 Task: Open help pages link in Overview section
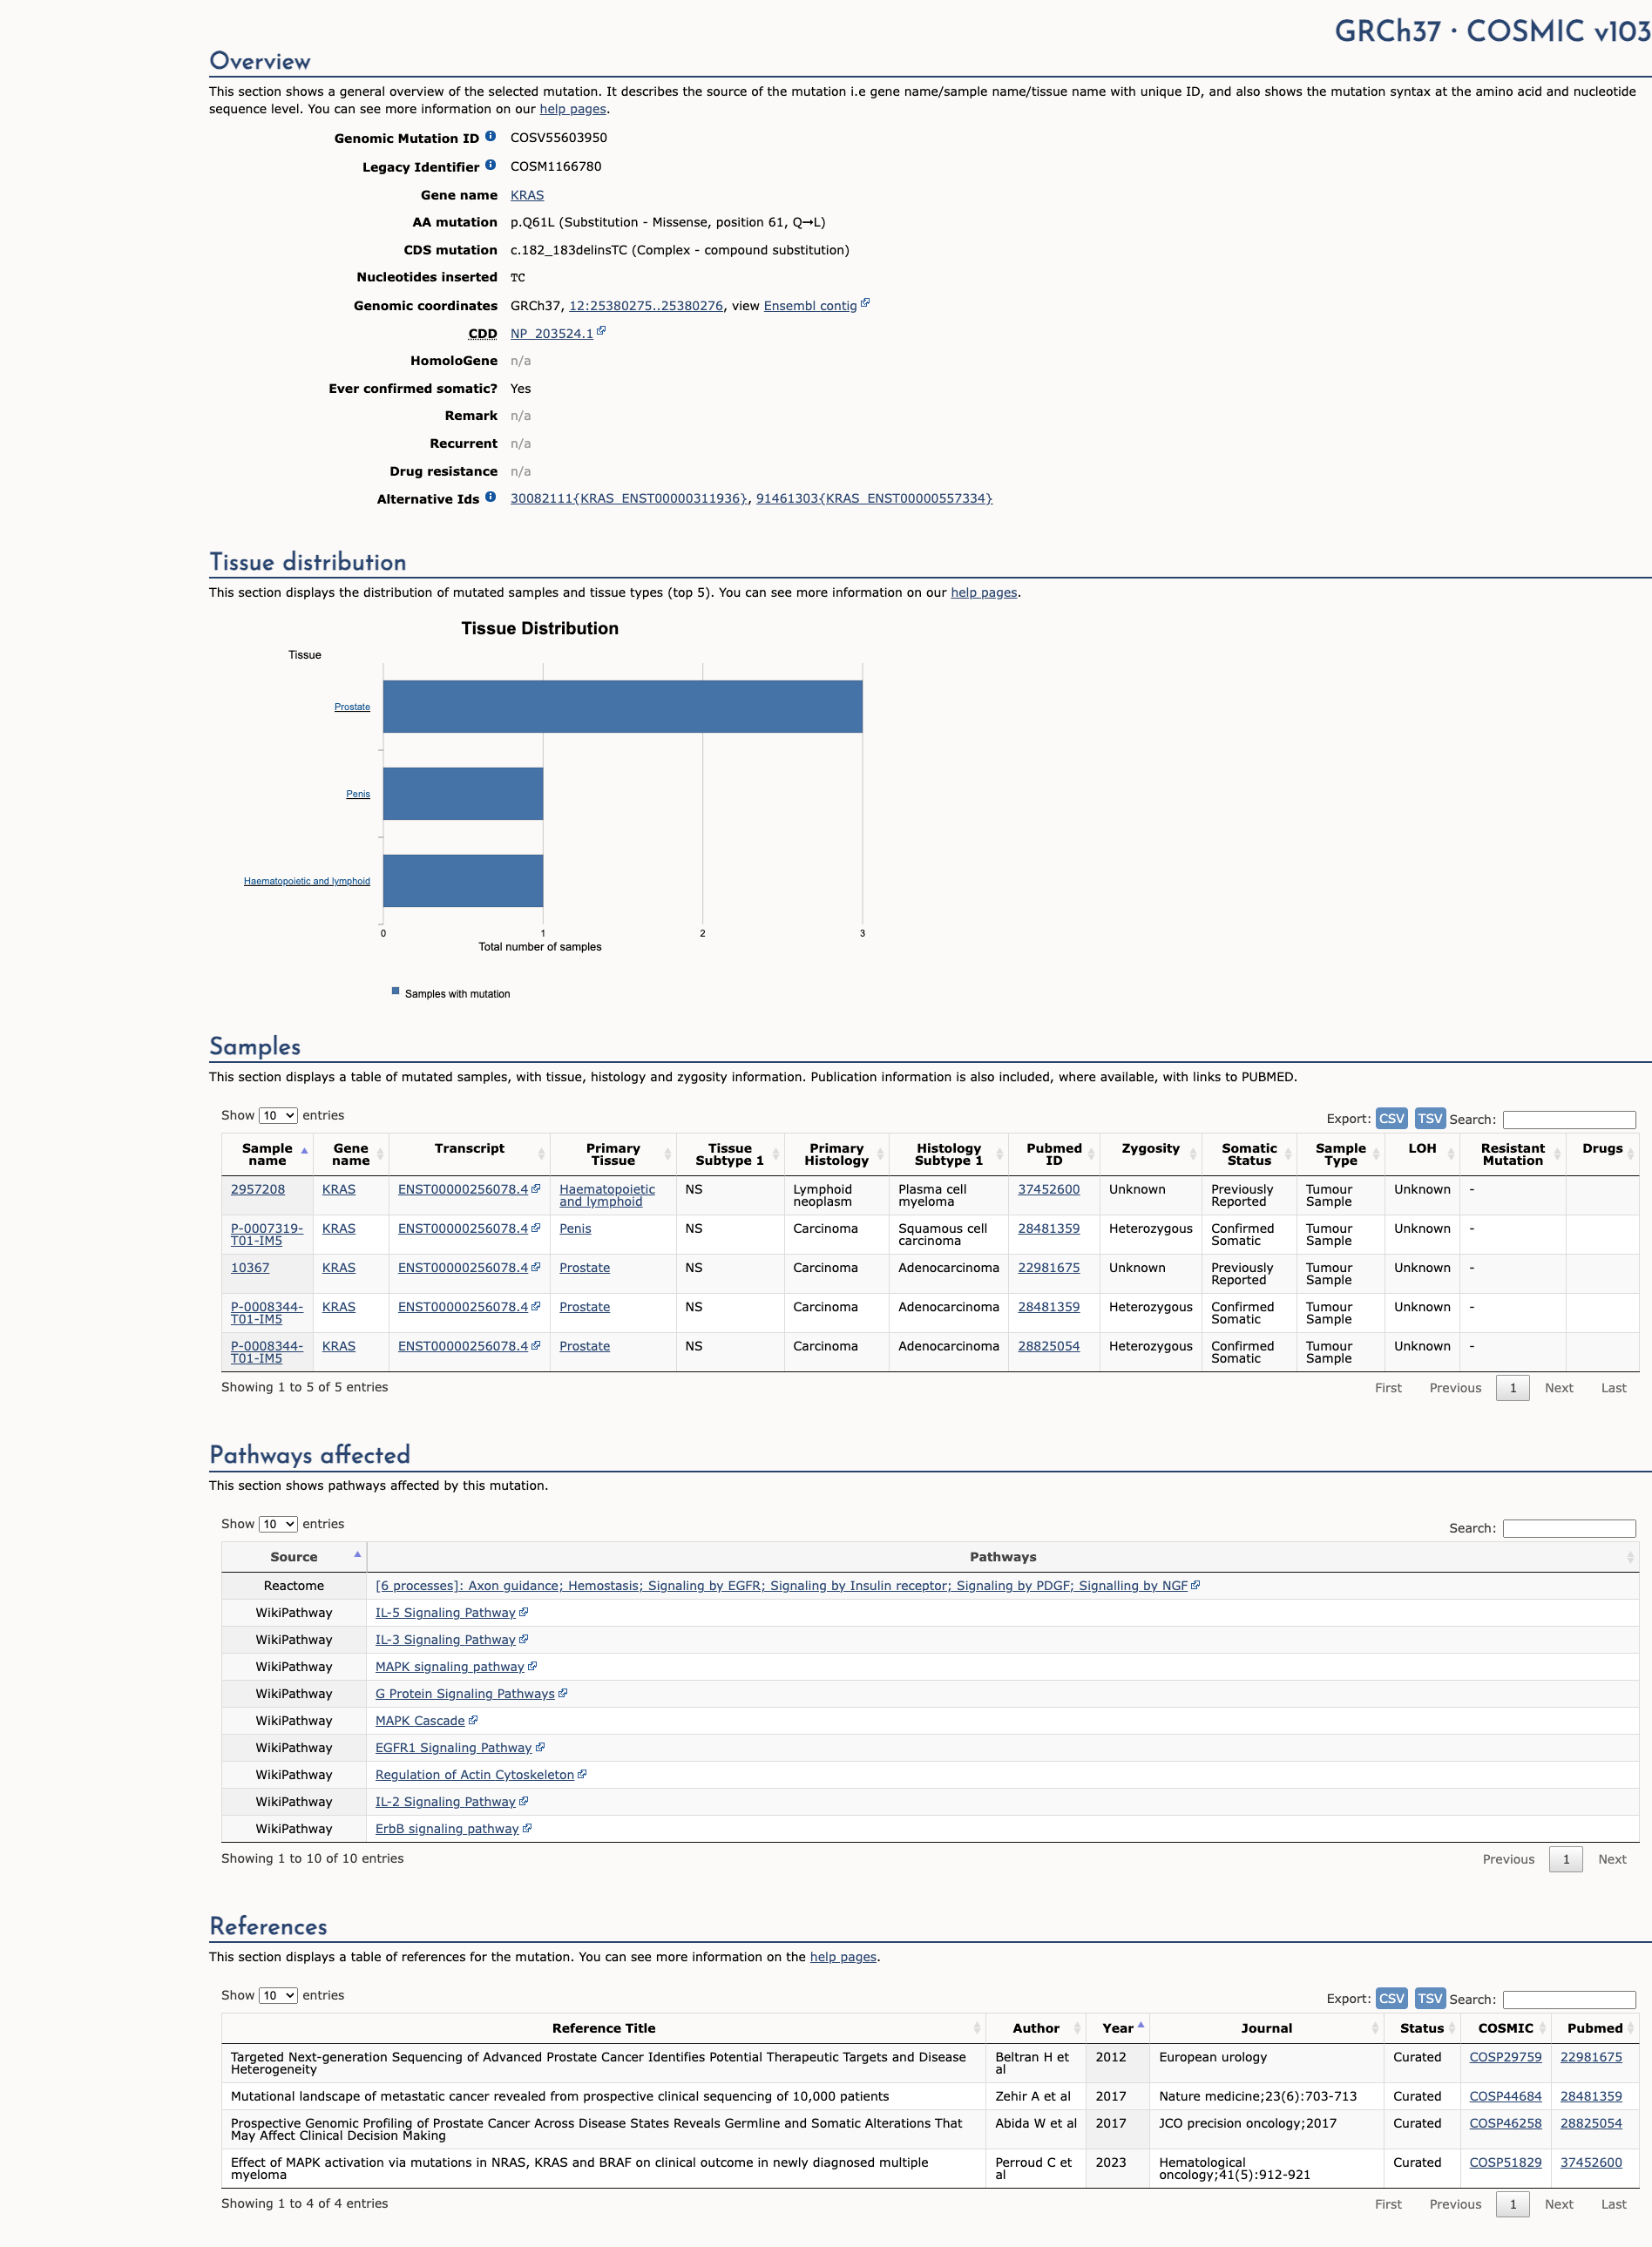(x=573, y=109)
